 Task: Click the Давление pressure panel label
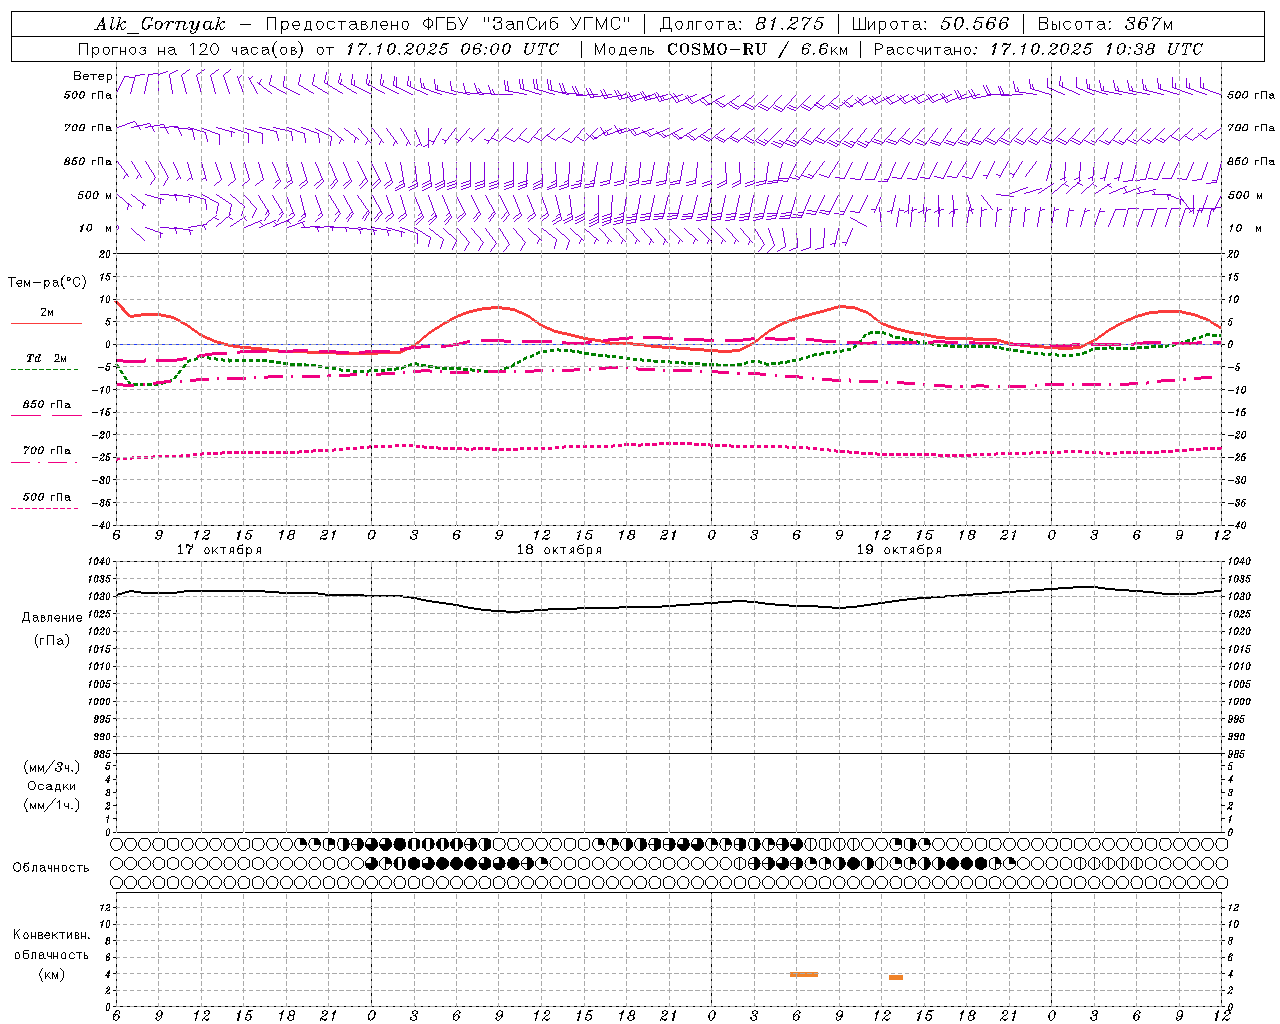52,618
